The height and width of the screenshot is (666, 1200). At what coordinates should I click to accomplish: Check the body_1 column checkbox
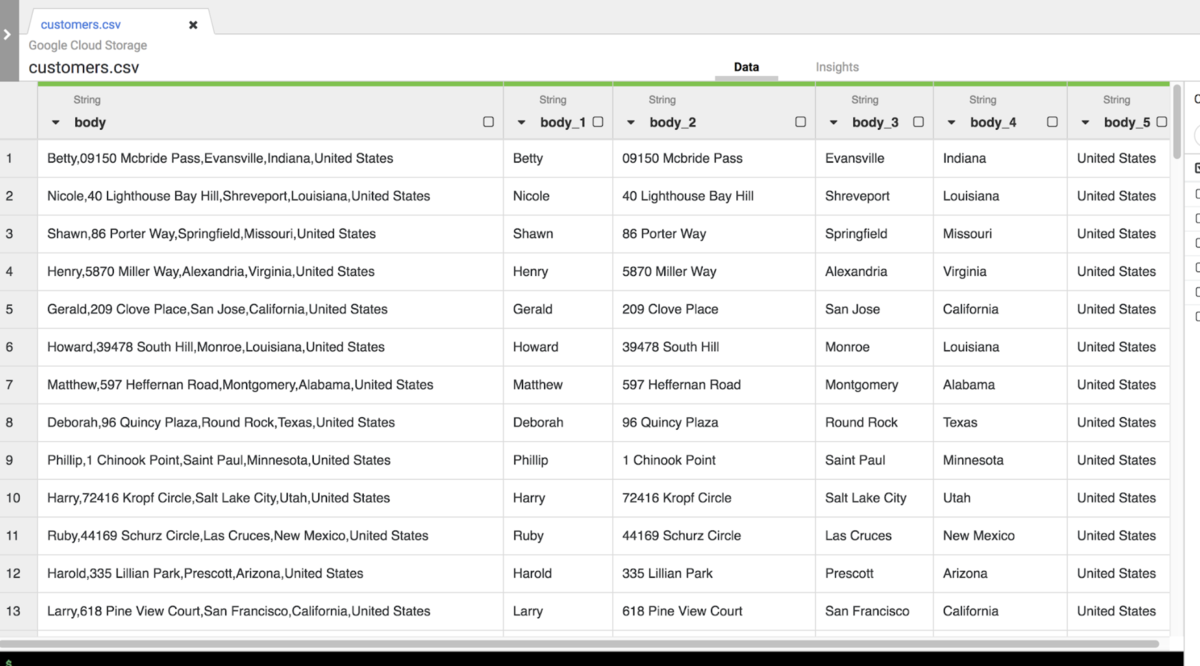(598, 122)
